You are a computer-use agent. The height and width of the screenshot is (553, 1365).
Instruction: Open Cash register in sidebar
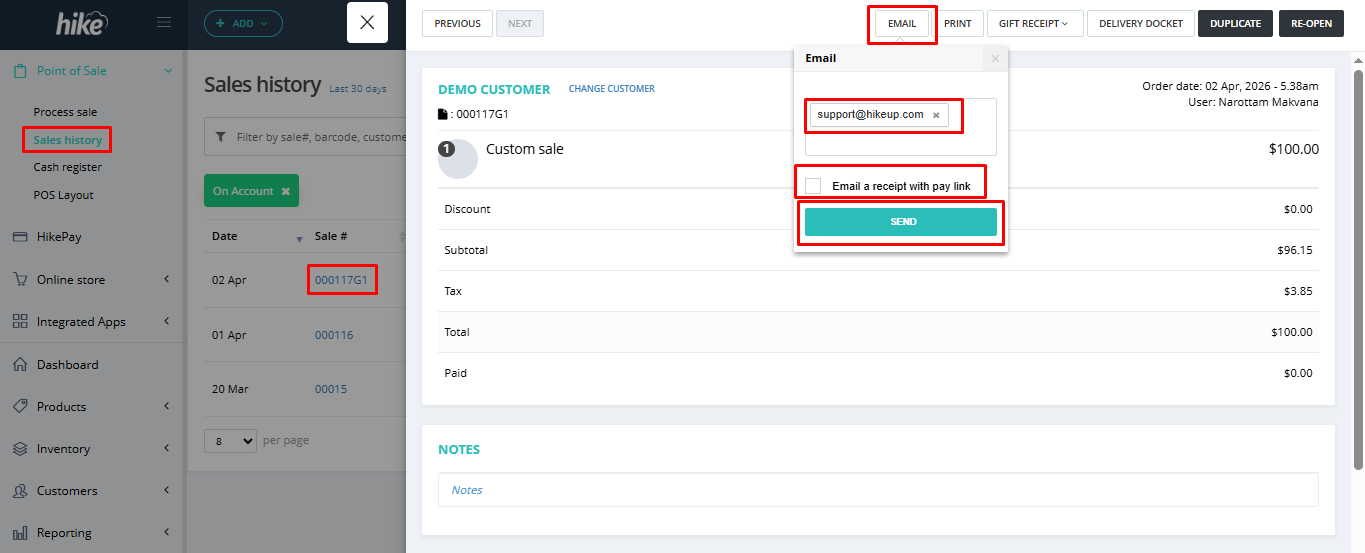click(x=68, y=167)
